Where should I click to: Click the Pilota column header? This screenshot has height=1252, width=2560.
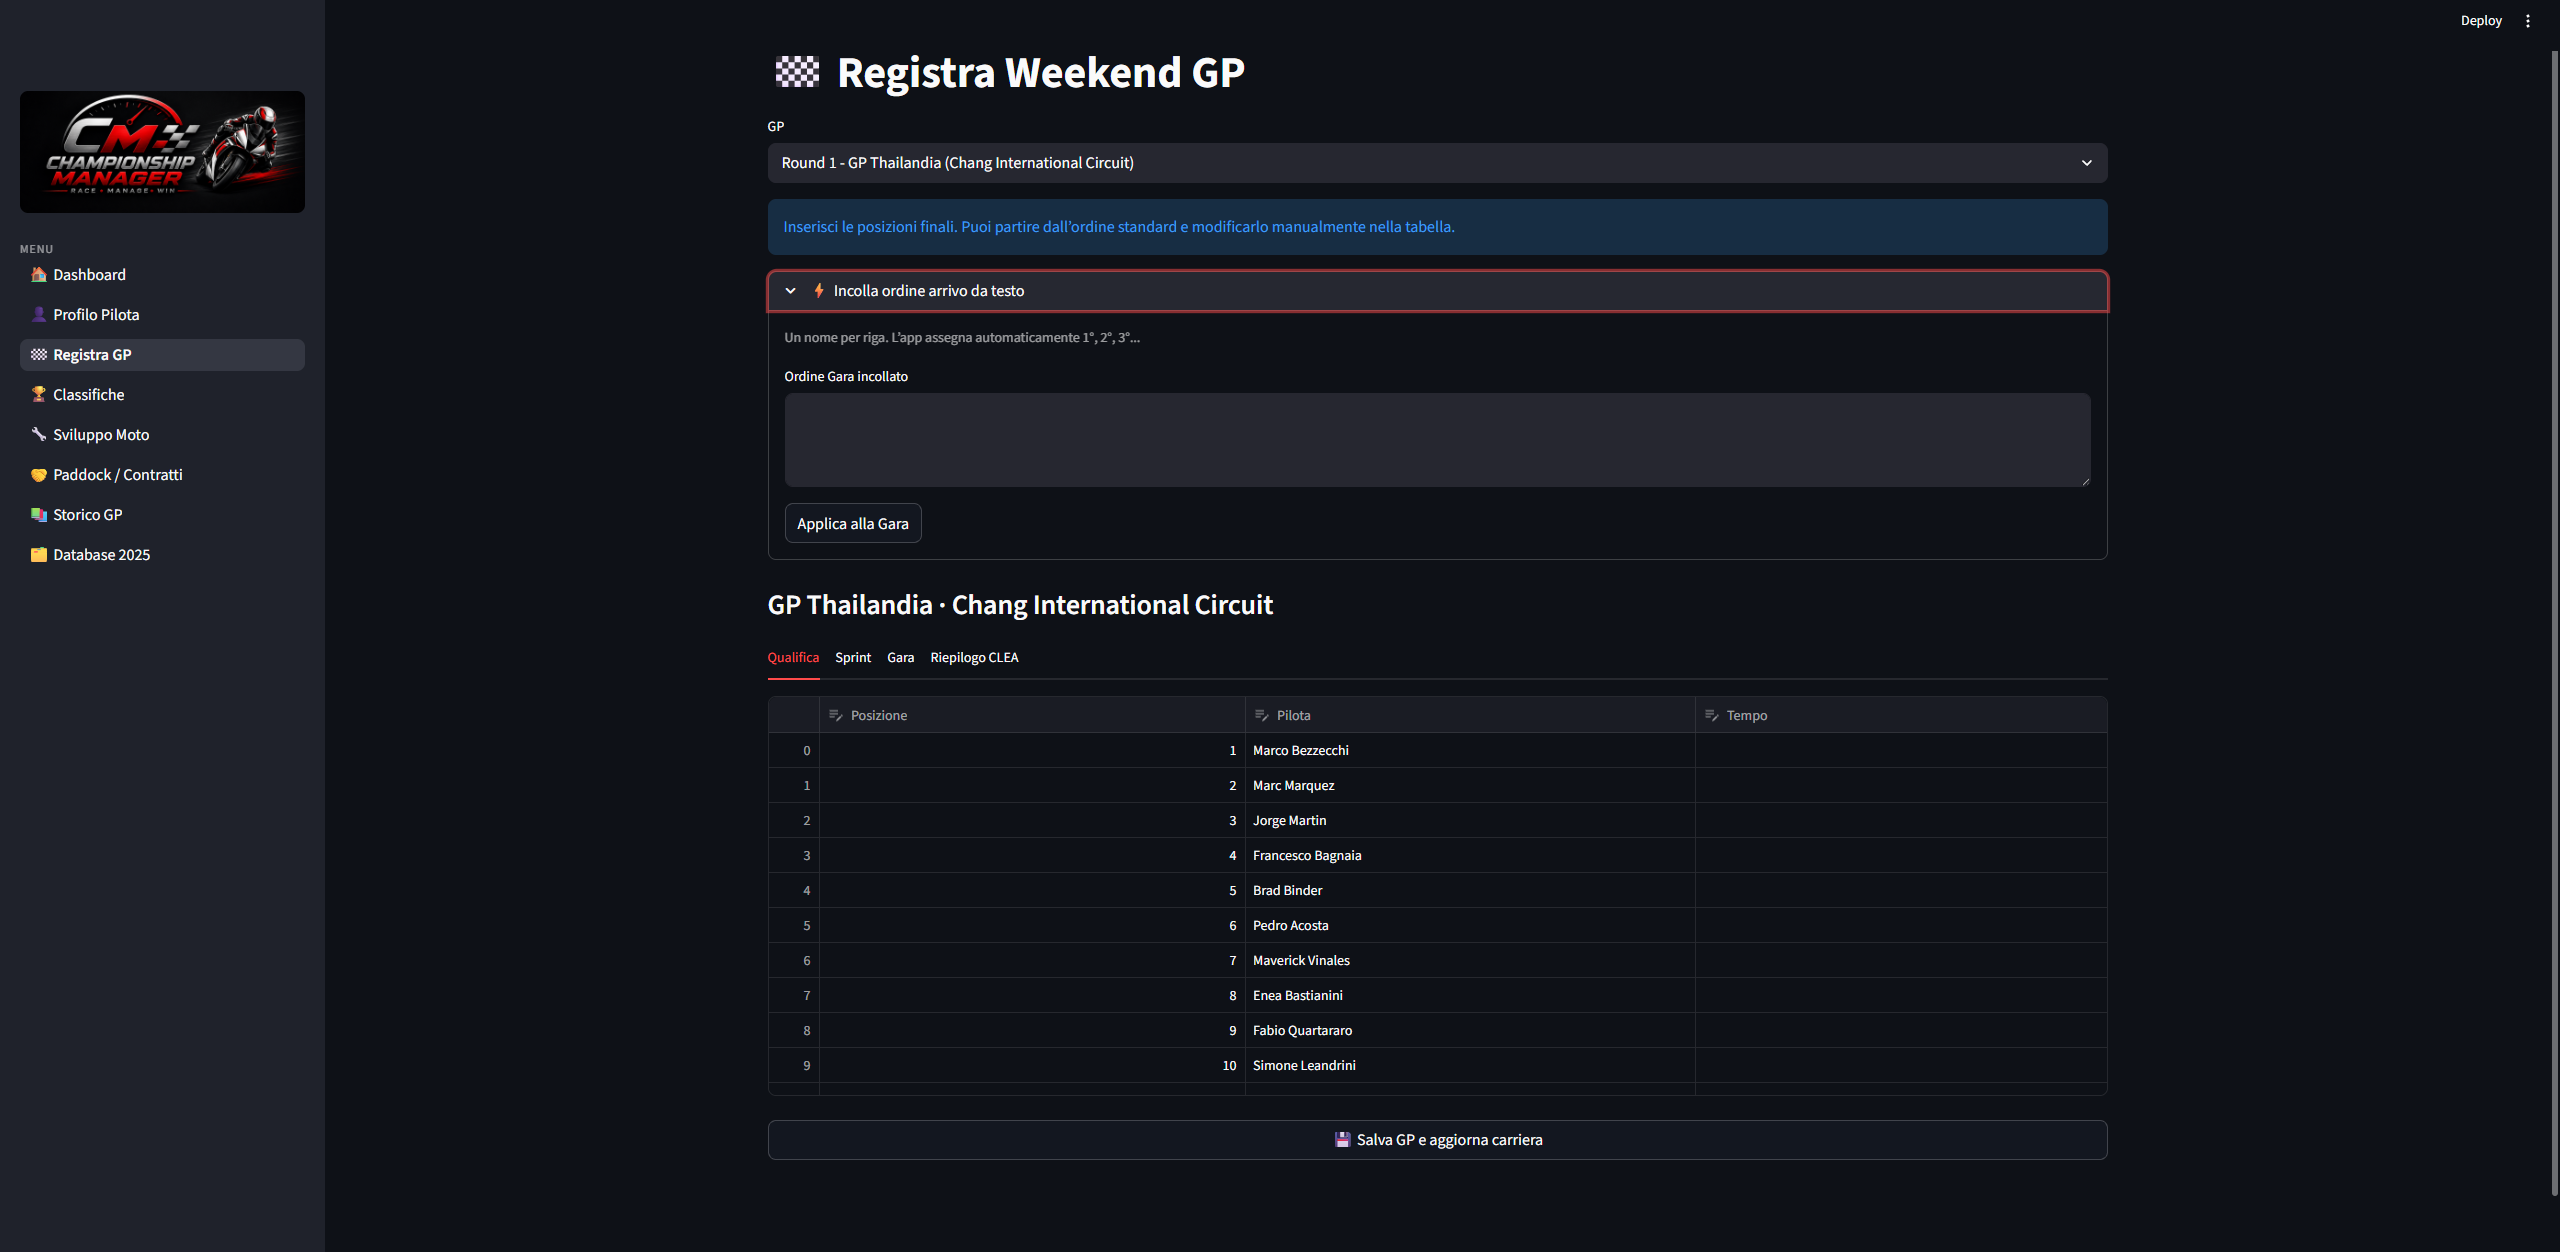(x=1470, y=715)
